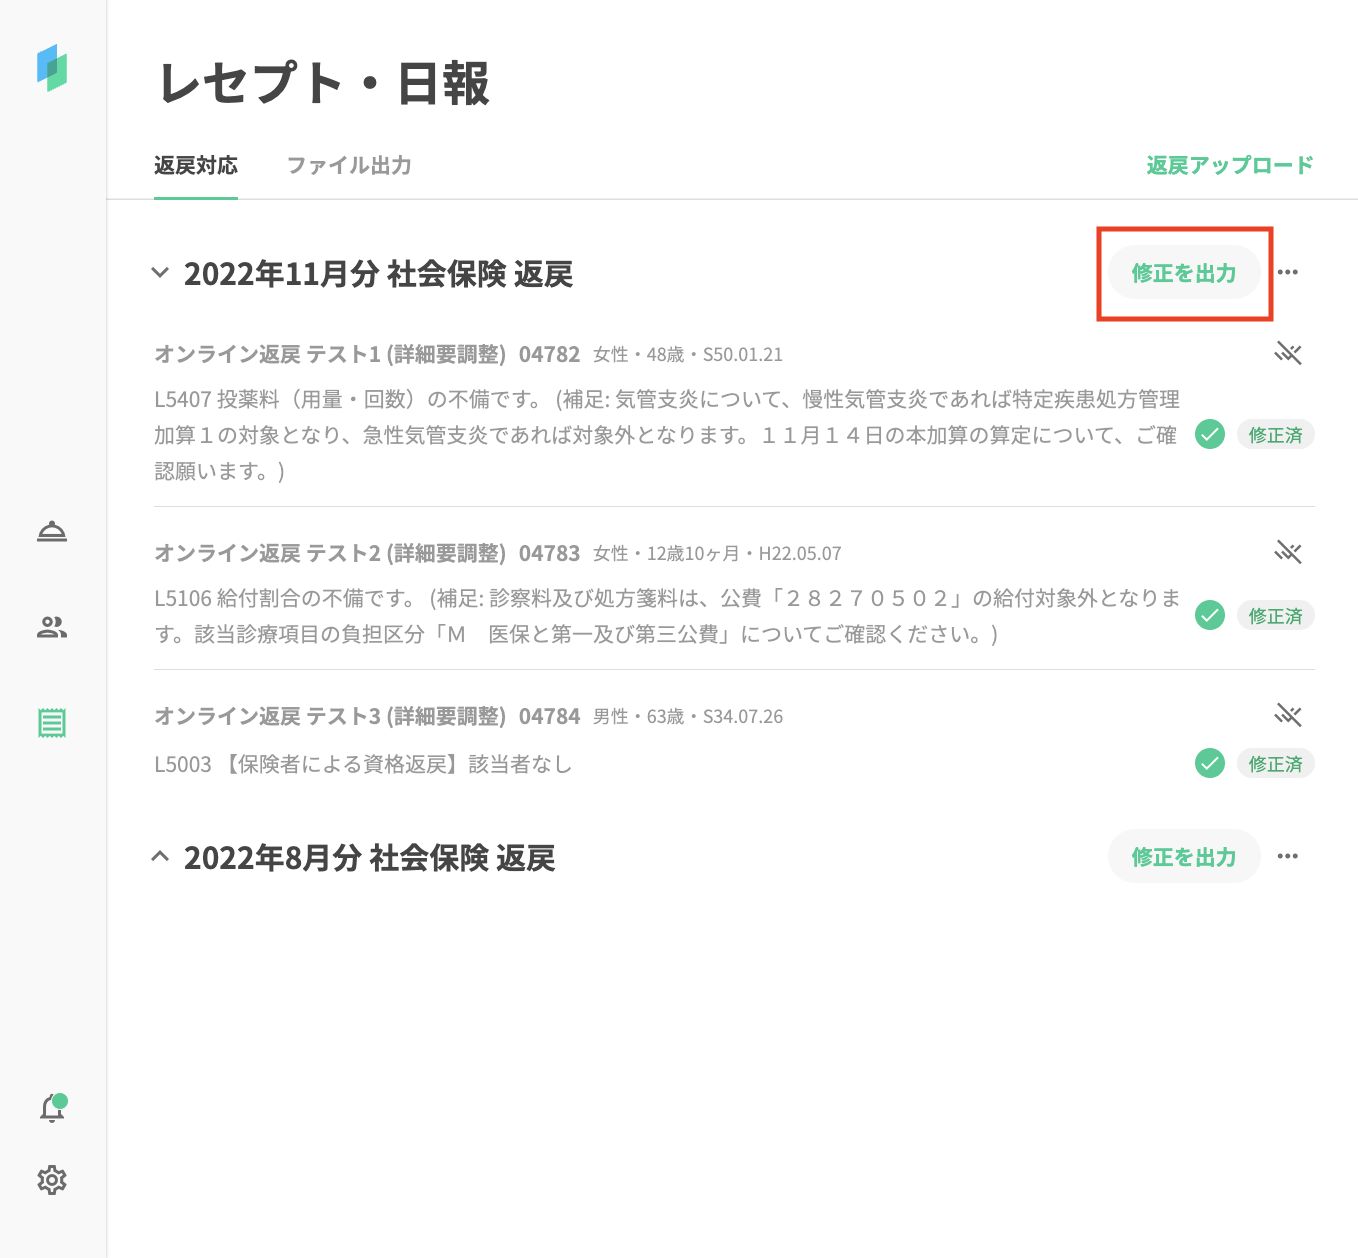This screenshot has width=1358, height=1258.
Task: Open the reception bell sidebar icon
Action: pyautogui.click(x=52, y=531)
